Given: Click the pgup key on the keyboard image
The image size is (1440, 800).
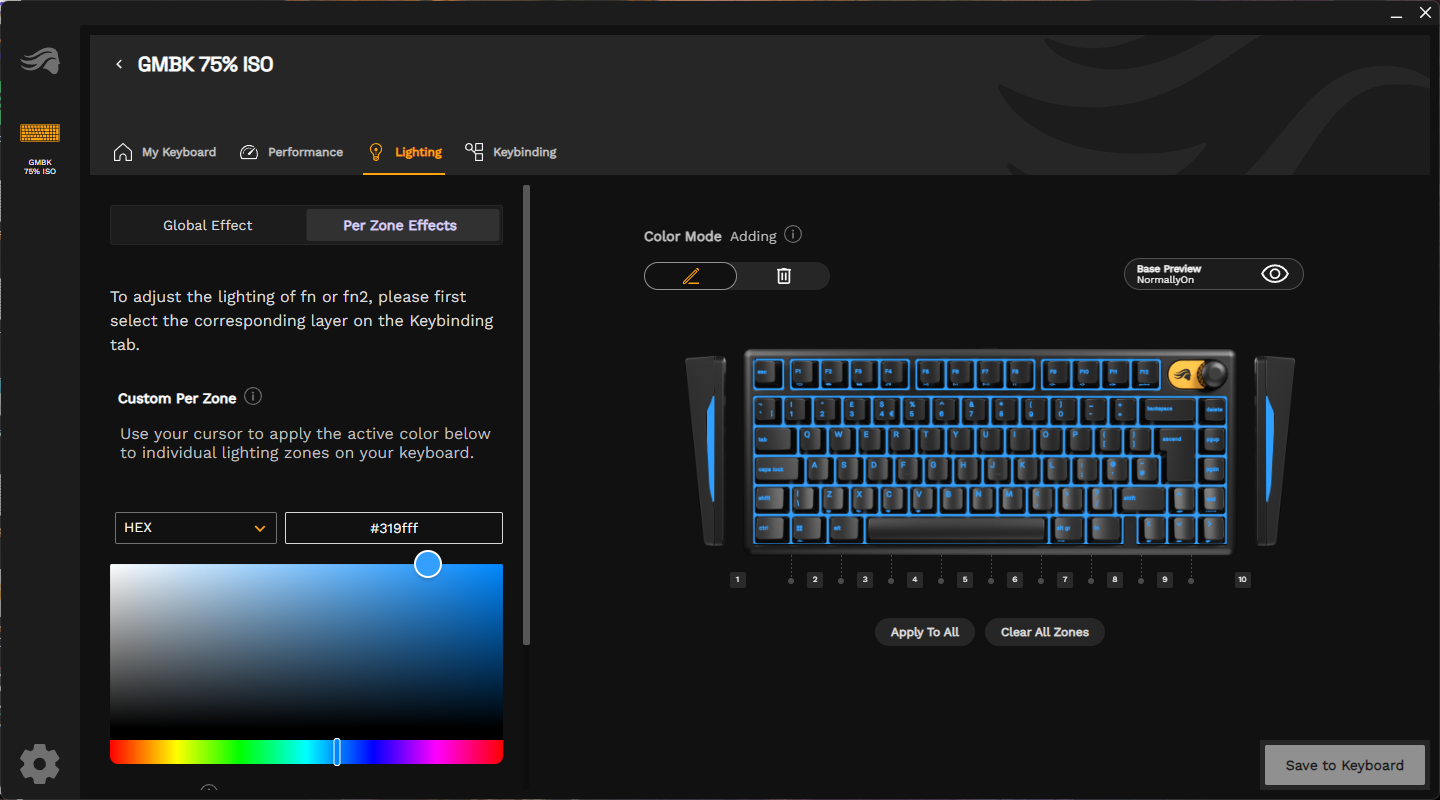Looking at the screenshot, I should 1213,440.
